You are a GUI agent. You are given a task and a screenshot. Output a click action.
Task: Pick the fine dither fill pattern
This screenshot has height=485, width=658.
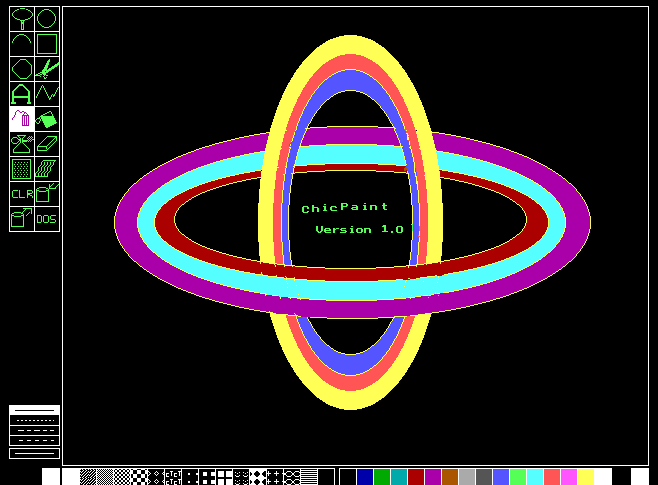105,477
